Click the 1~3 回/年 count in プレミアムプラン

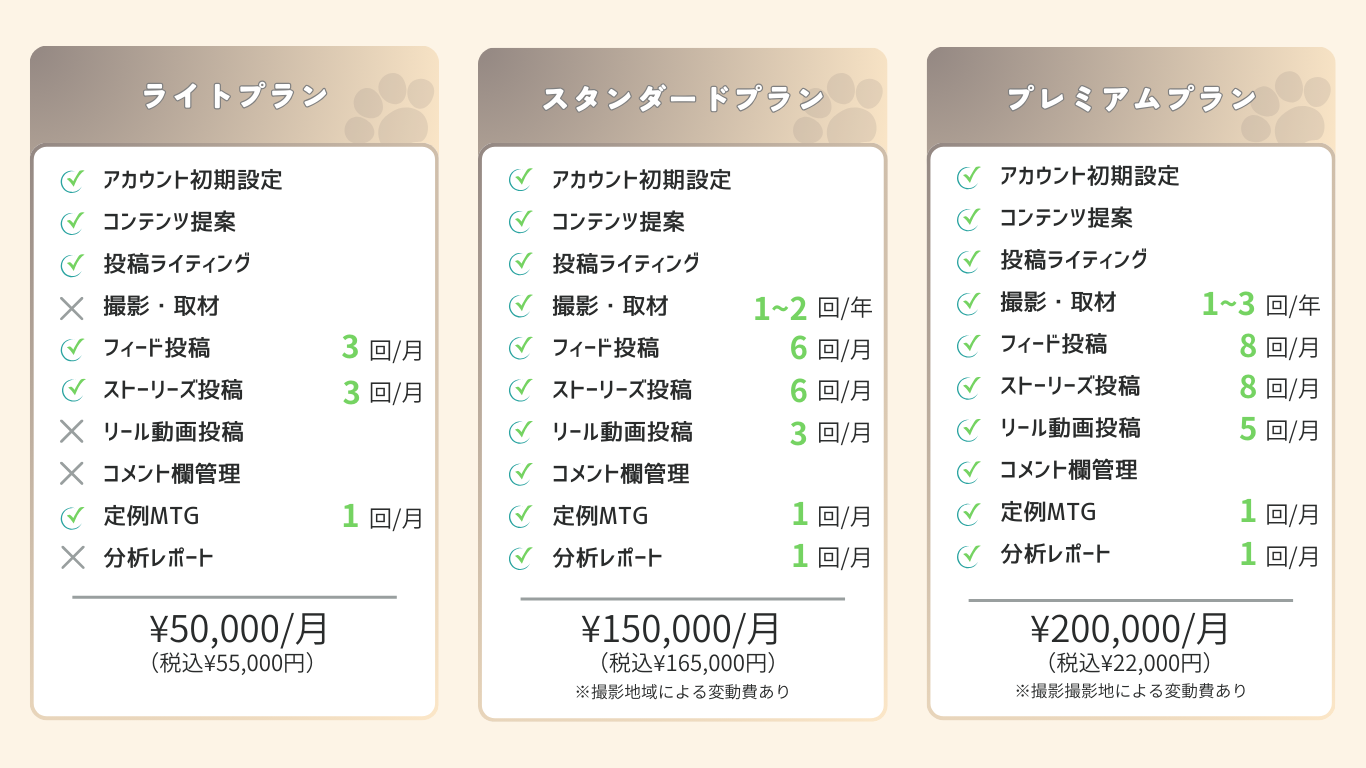[x=1260, y=304]
